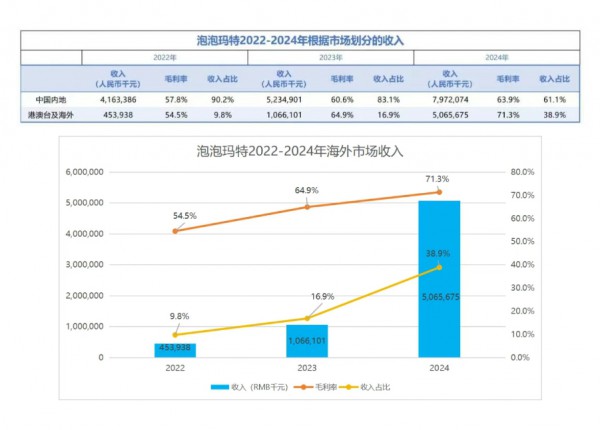
Task: Select the 2022年 header in the table
Action: coord(165,57)
